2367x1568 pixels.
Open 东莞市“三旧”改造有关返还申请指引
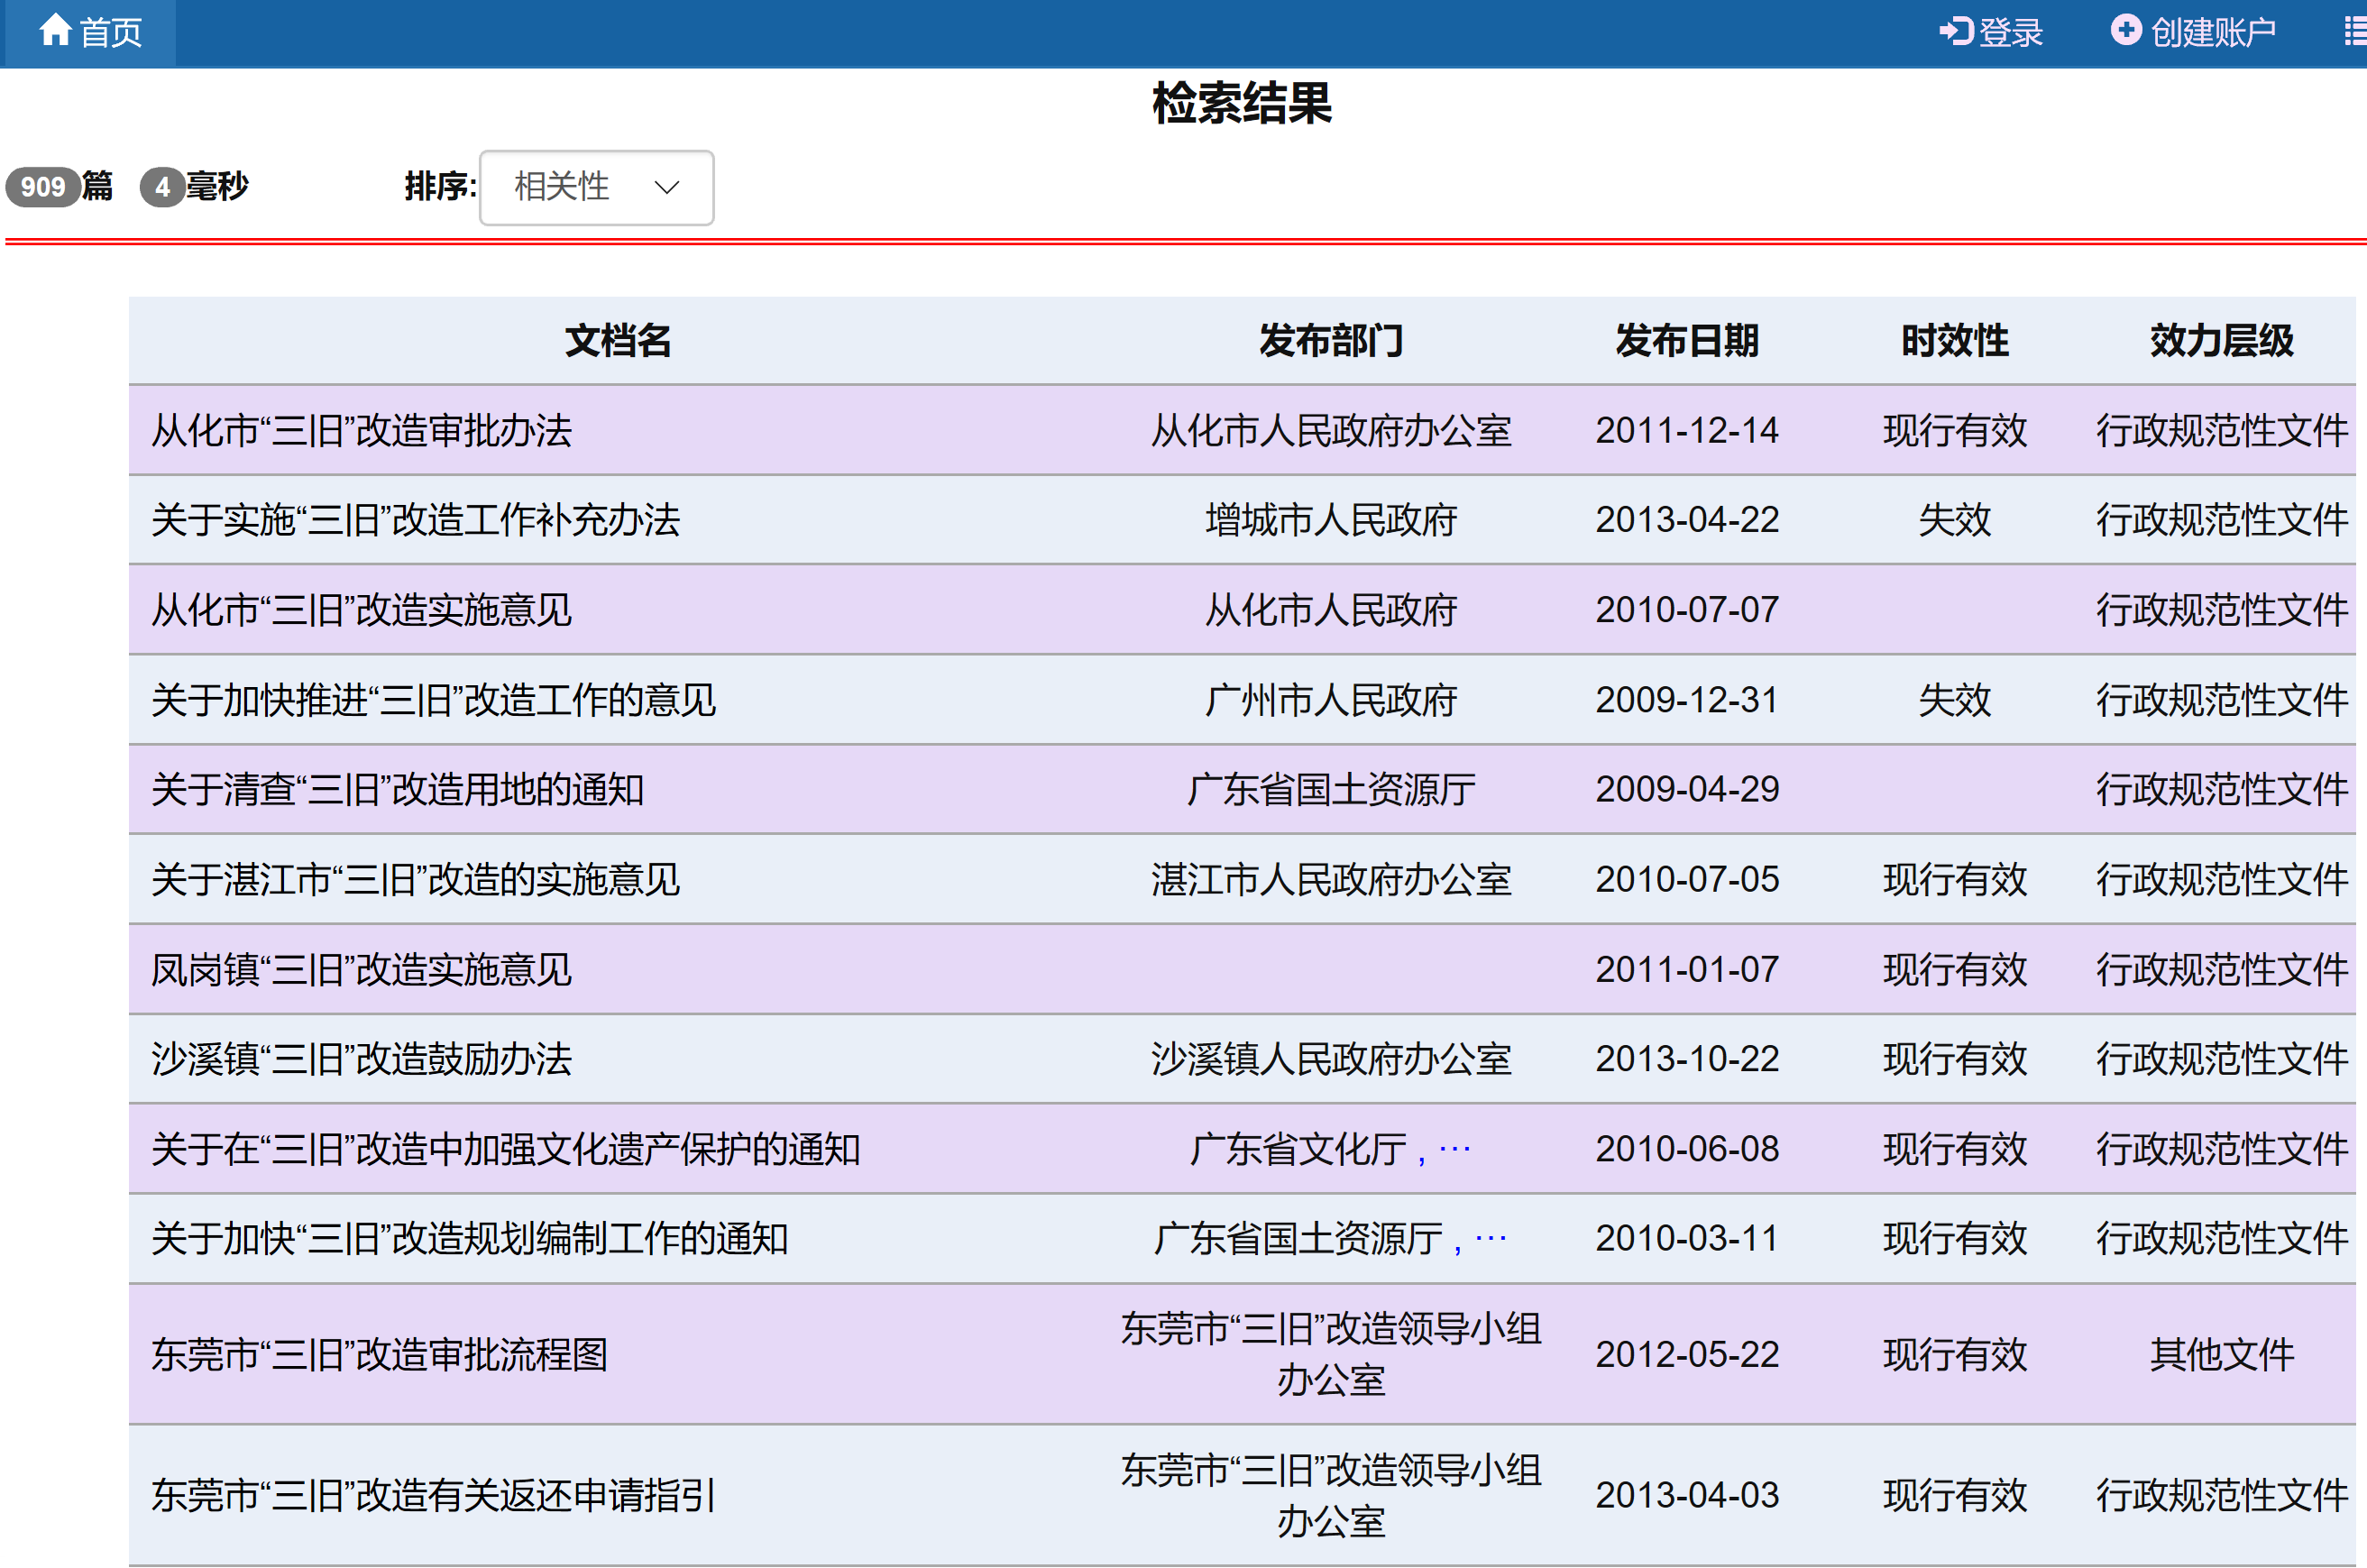[433, 1496]
